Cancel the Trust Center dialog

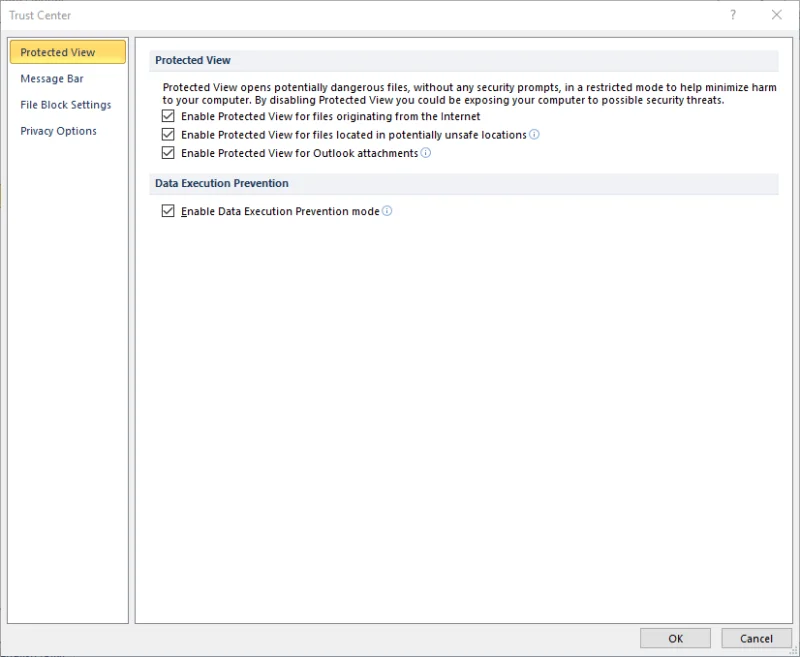[x=756, y=639]
